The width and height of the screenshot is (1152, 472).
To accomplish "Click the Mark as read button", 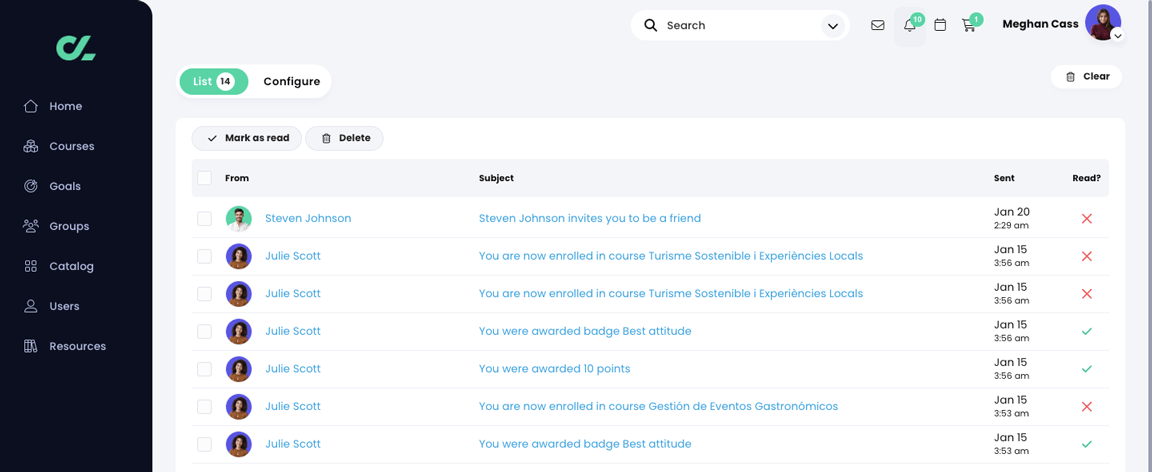I will pyautogui.click(x=247, y=138).
